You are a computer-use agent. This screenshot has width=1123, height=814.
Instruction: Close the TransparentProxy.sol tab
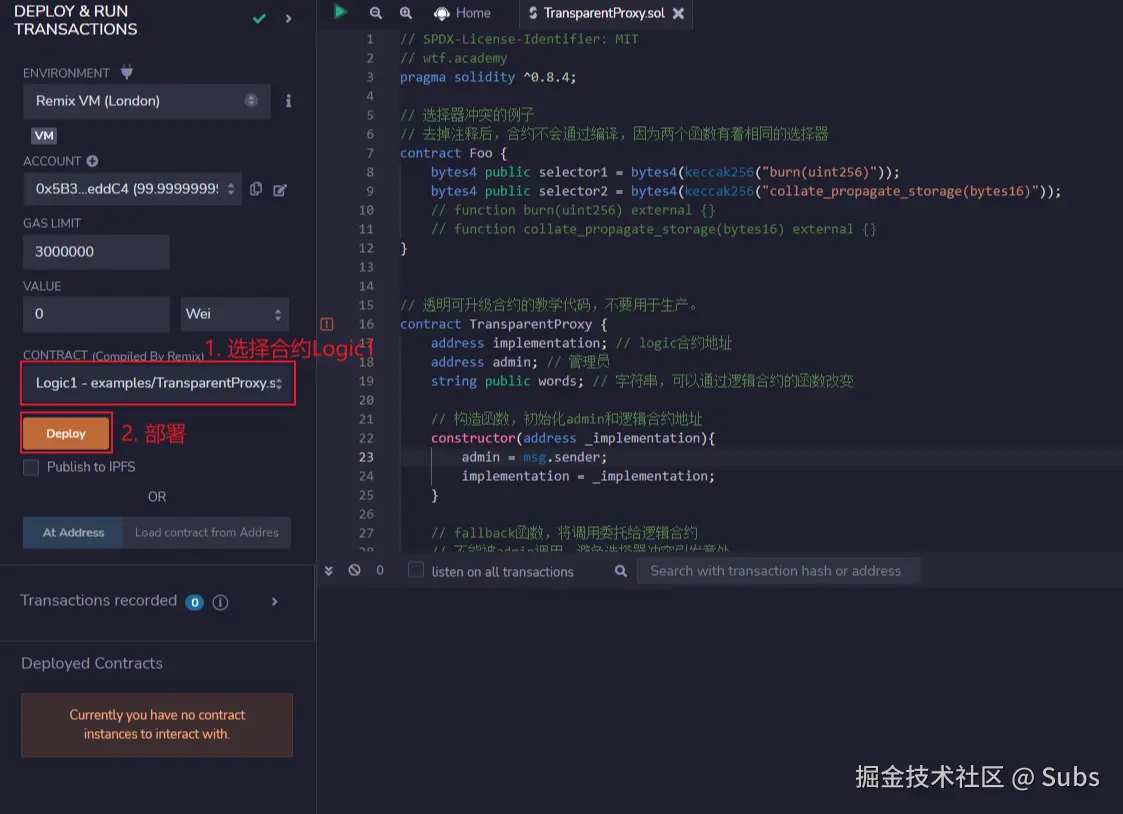pyautogui.click(x=678, y=13)
